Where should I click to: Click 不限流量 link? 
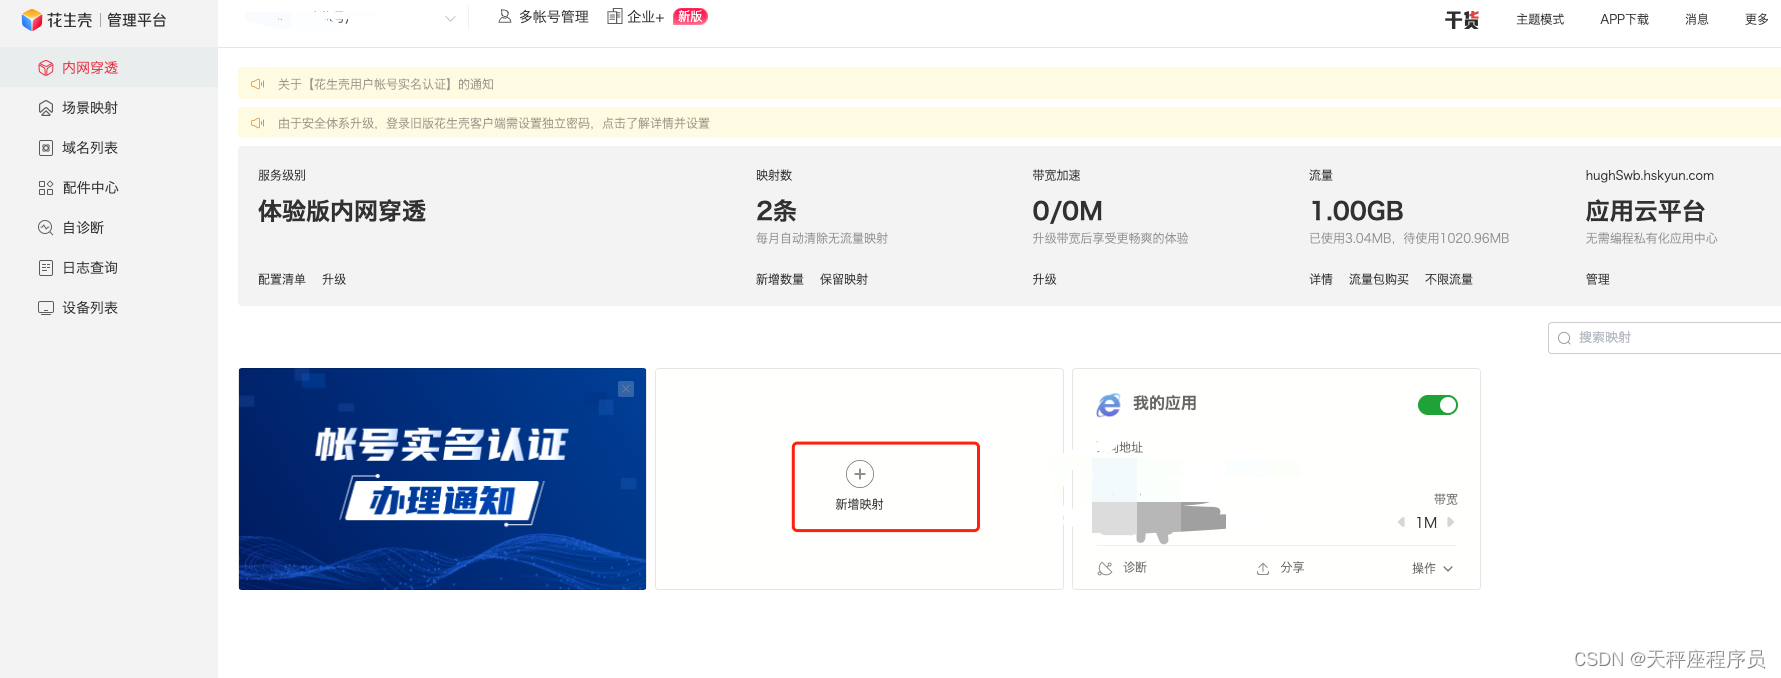click(1449, 279)
